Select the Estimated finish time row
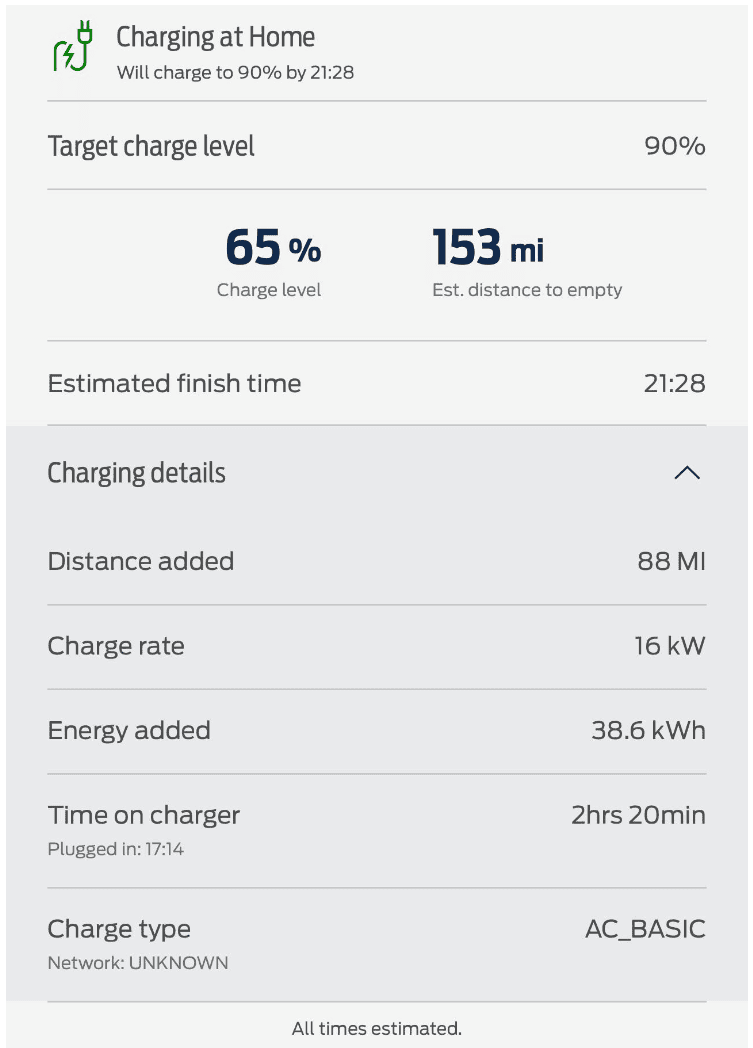The height and width of the screenshot is (1048, 753). [377, 383]
